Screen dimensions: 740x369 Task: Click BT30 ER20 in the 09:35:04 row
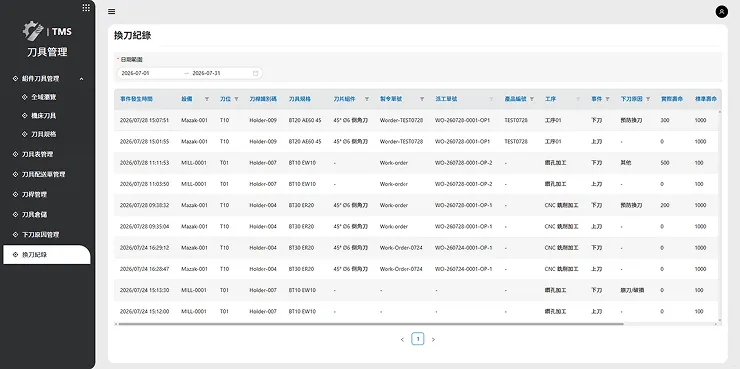coord(301,226)
